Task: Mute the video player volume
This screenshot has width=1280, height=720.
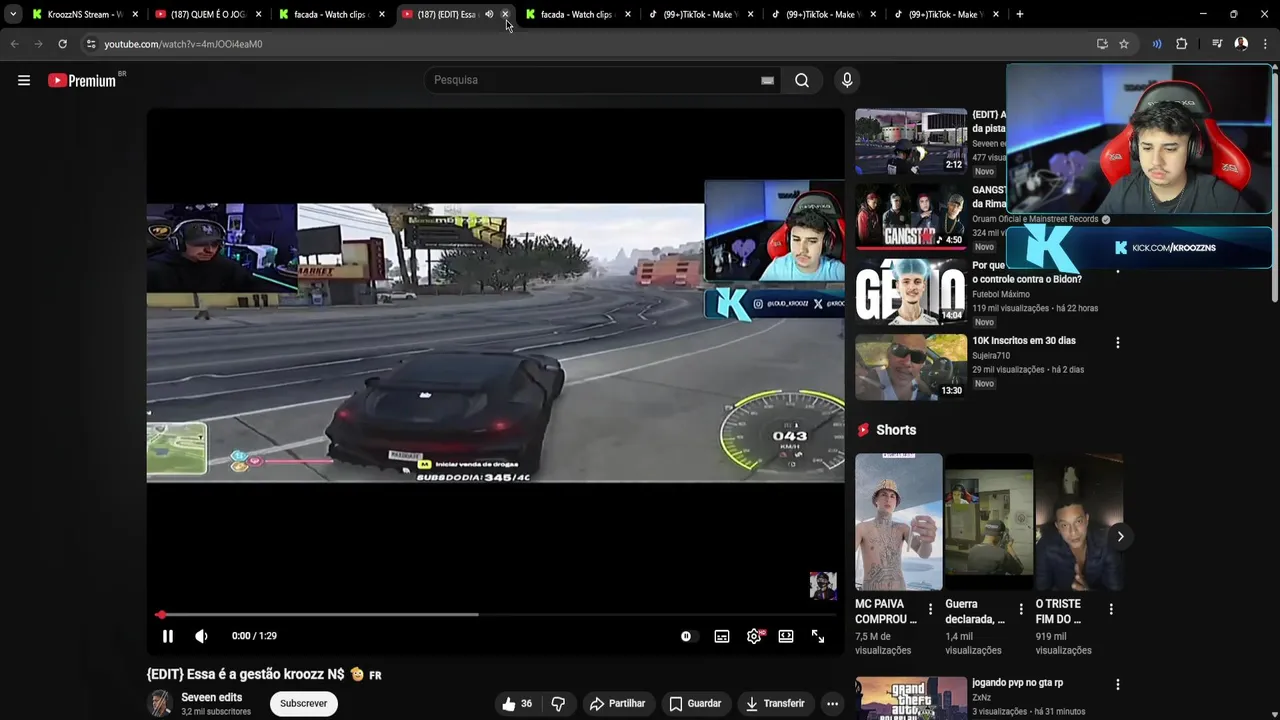Action: (x=201, y=636)
